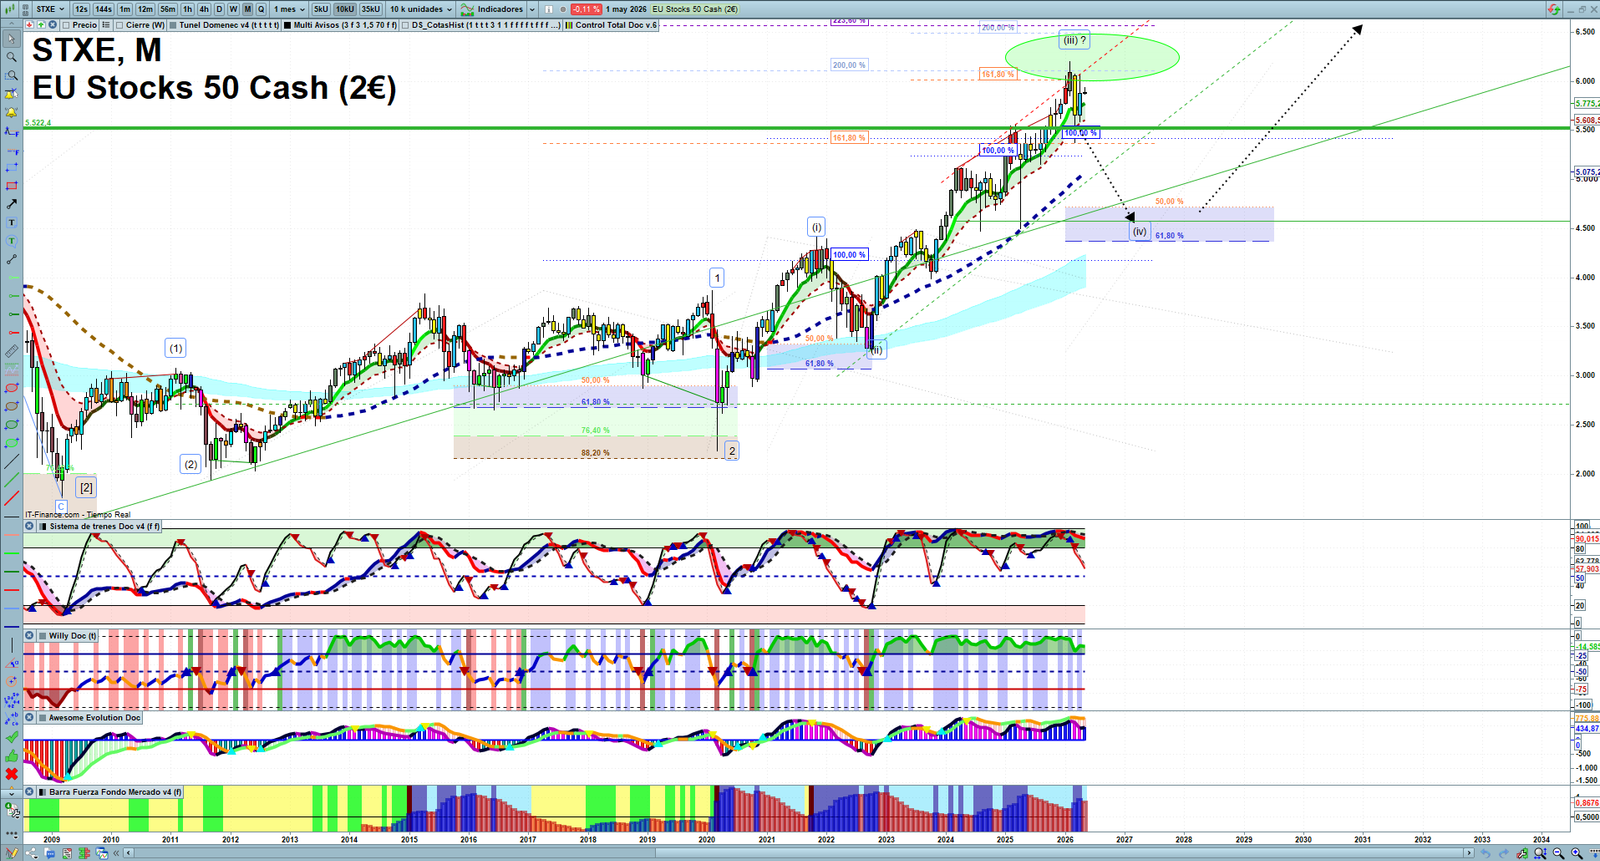Toggle the Willy Doc color box
Viewport: 1600px width, 861px height.
[43, 635]
